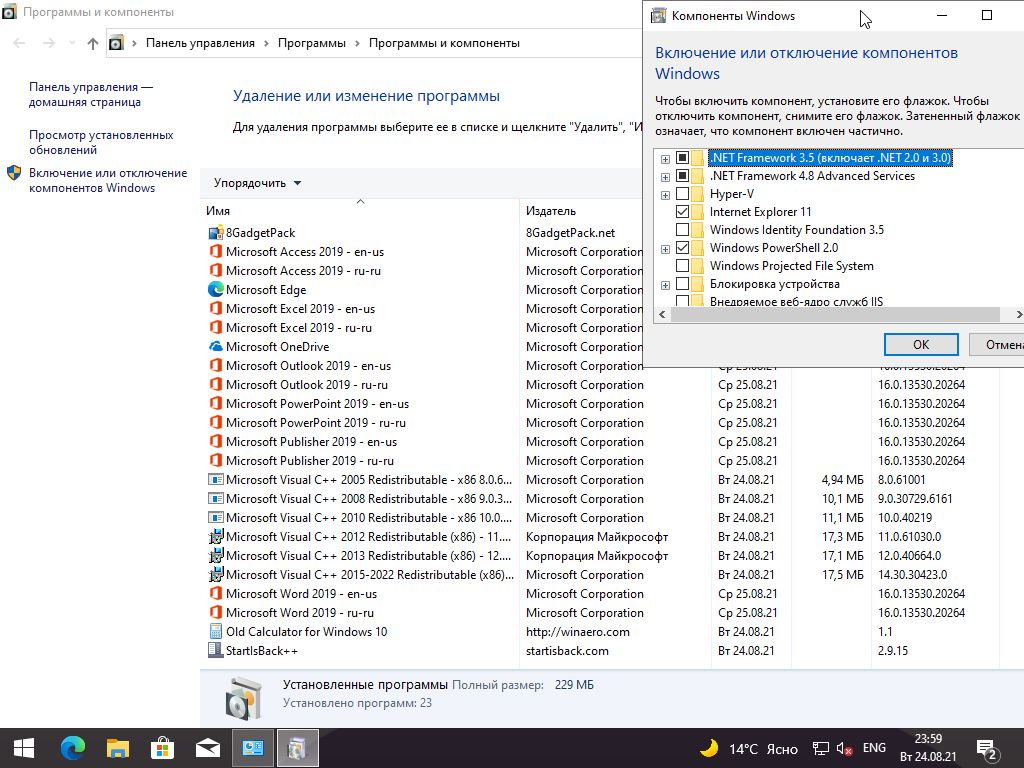Viewport: 1024px width, 768px height.
Task: Click the Microsoft Edge icon in the program list
Action: coord(216,289)
